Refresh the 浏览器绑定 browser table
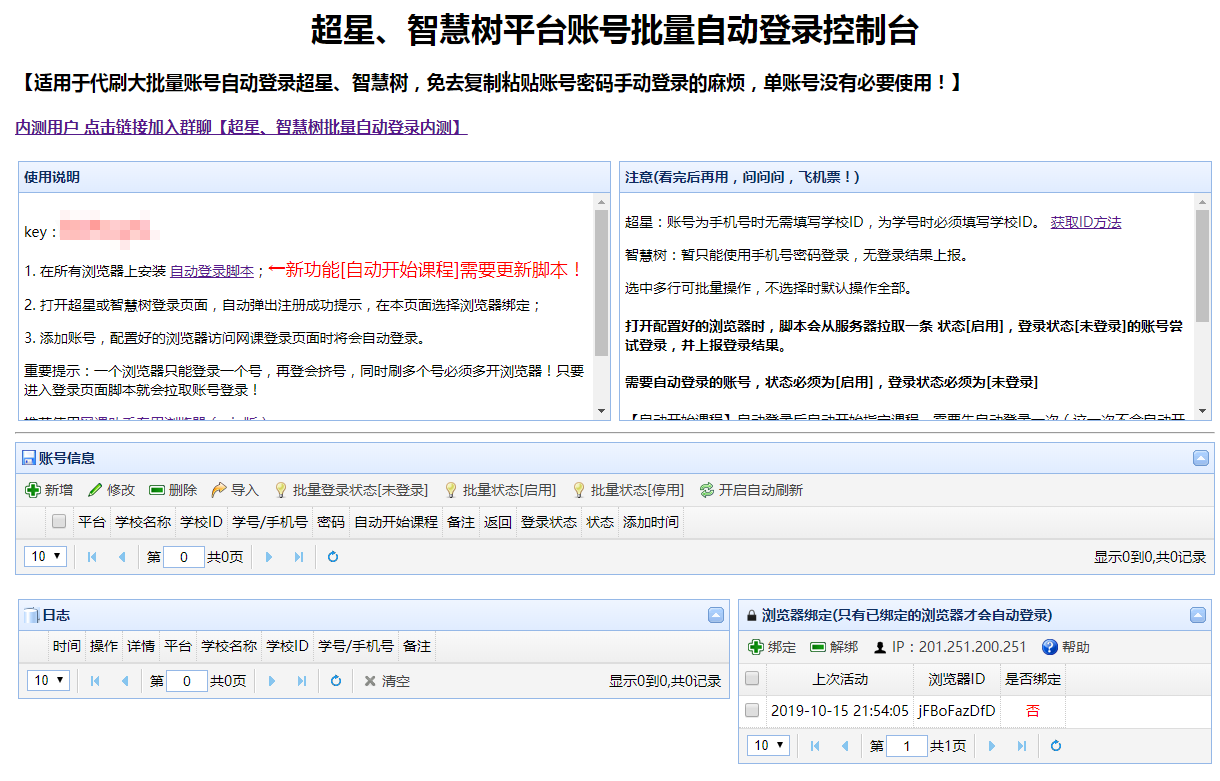This screenshot has height=781, width=1220. [1055, 746]
